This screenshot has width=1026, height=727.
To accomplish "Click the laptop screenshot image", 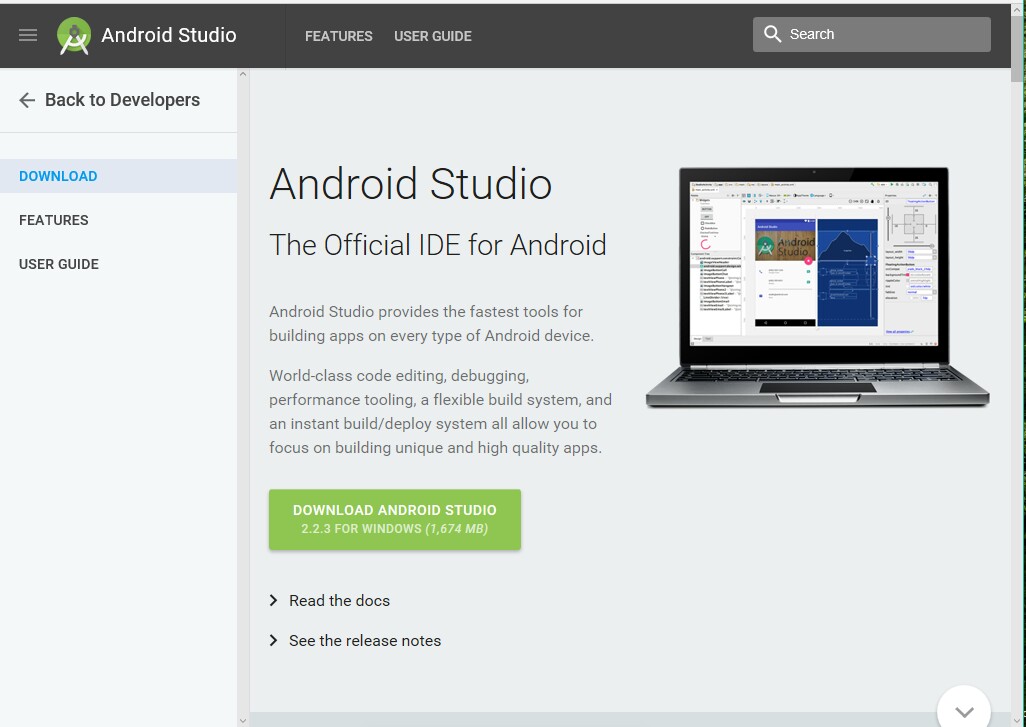I will (x=817, y=287).
